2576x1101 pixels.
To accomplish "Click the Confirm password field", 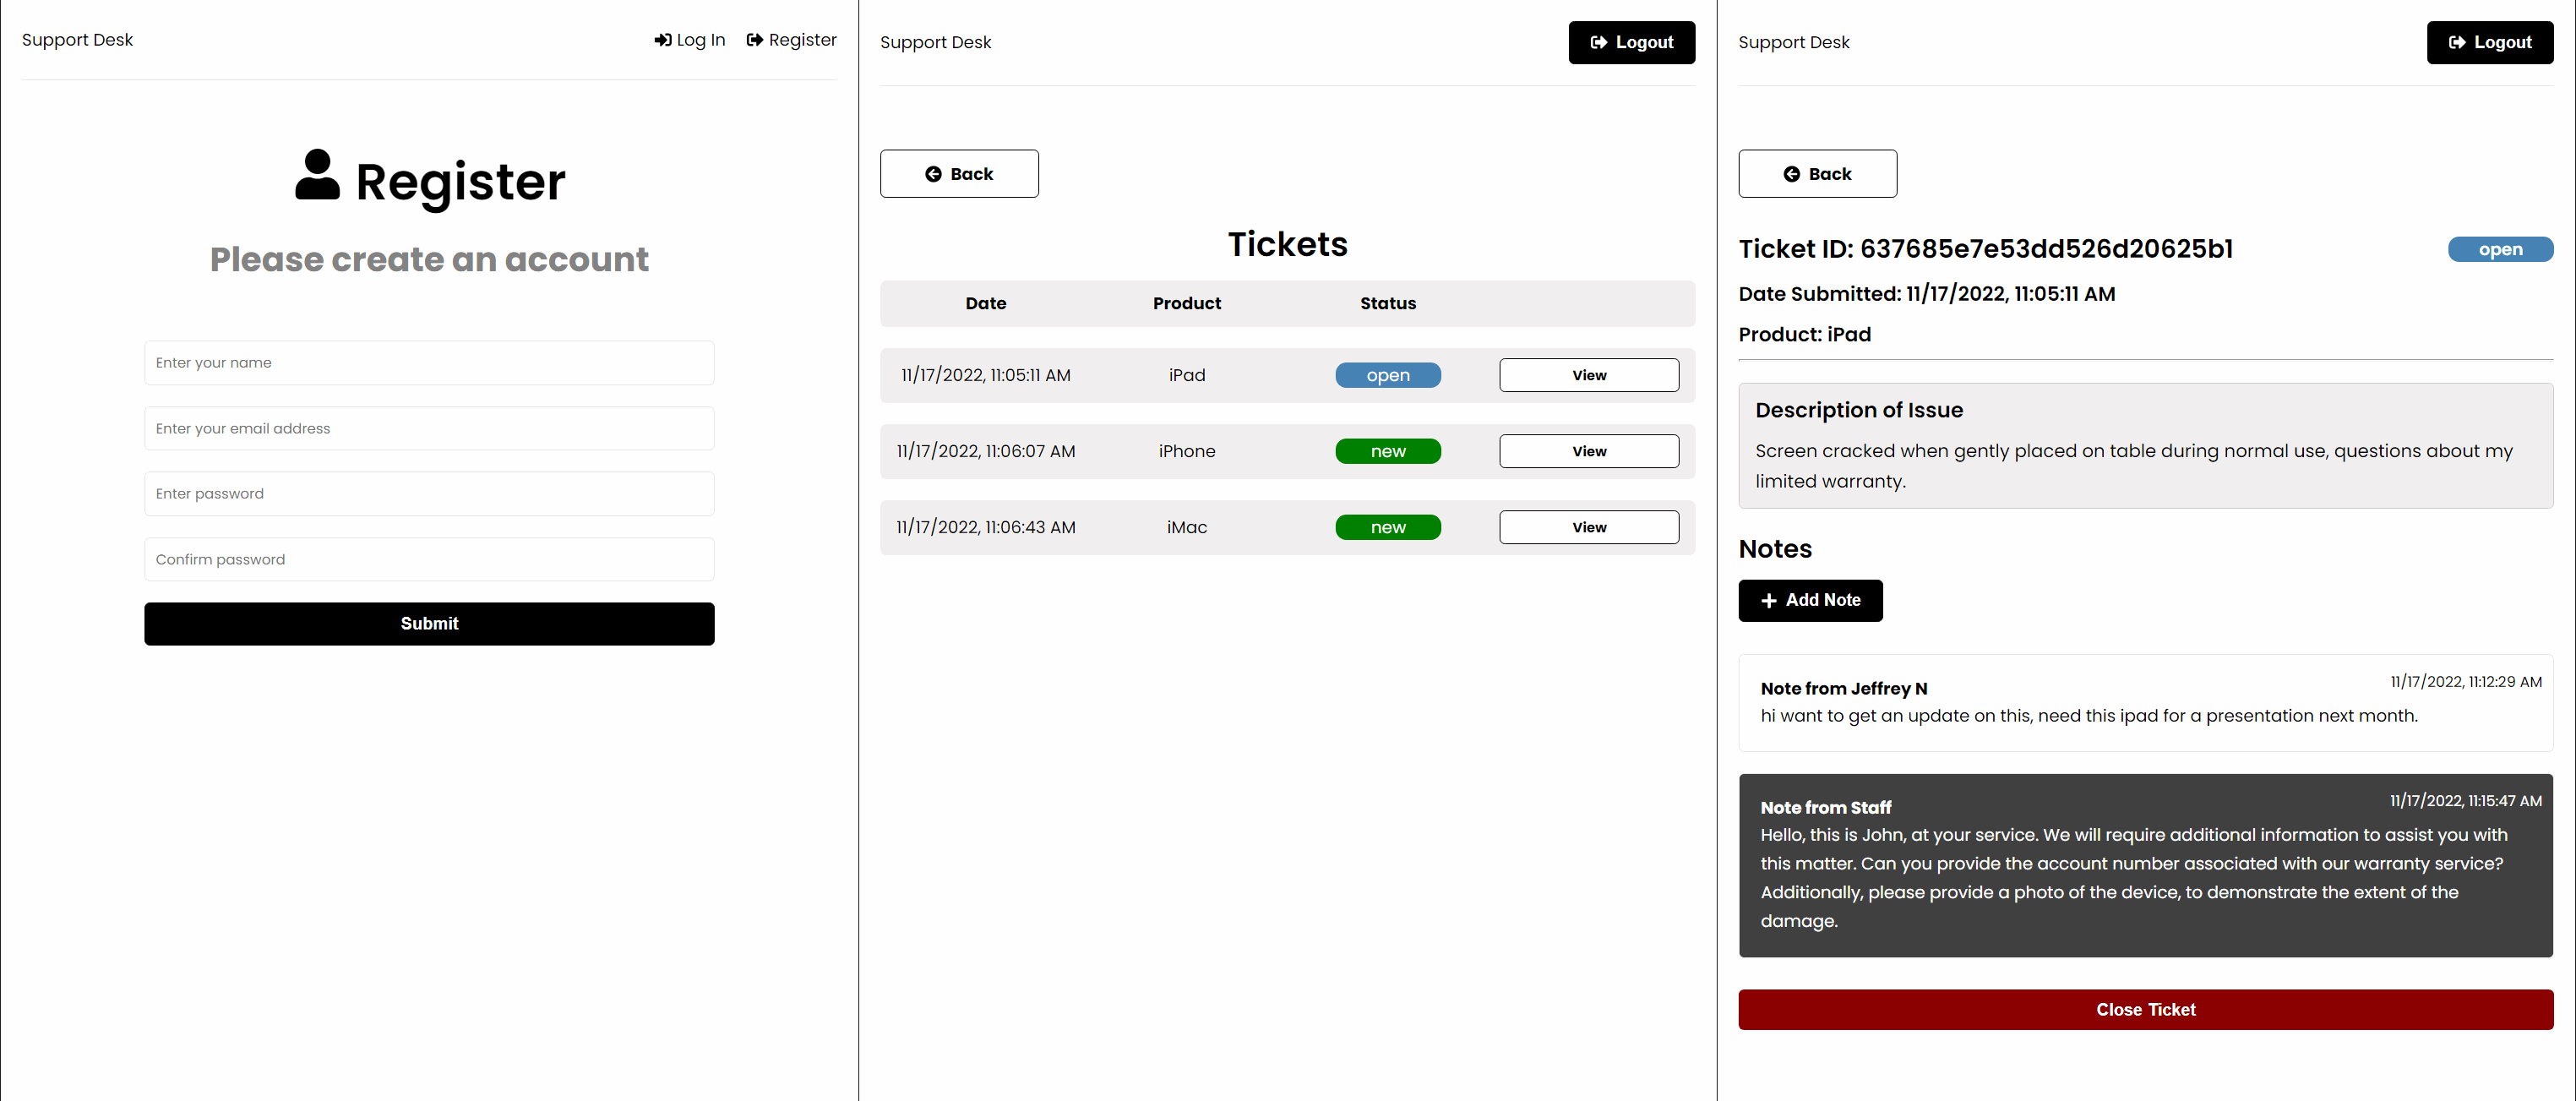I will pyautogui.click(x=429, y=559).
